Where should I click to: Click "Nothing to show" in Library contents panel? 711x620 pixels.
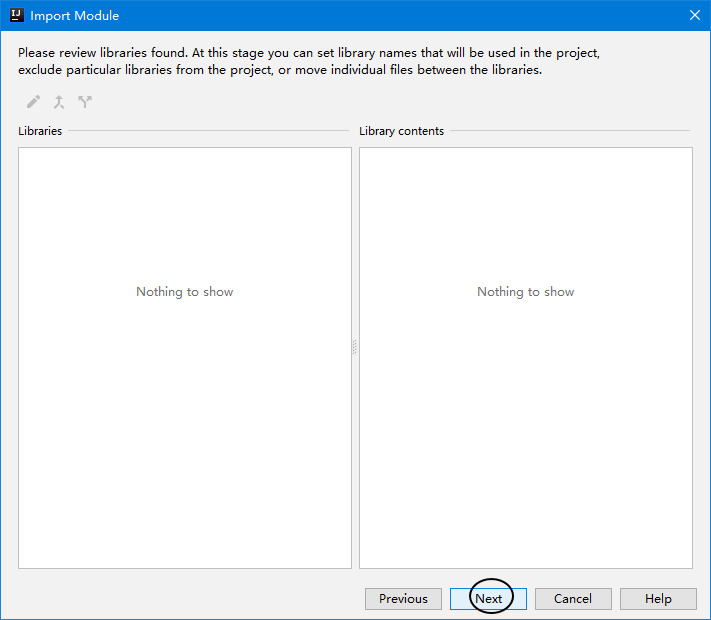point(526,292)
